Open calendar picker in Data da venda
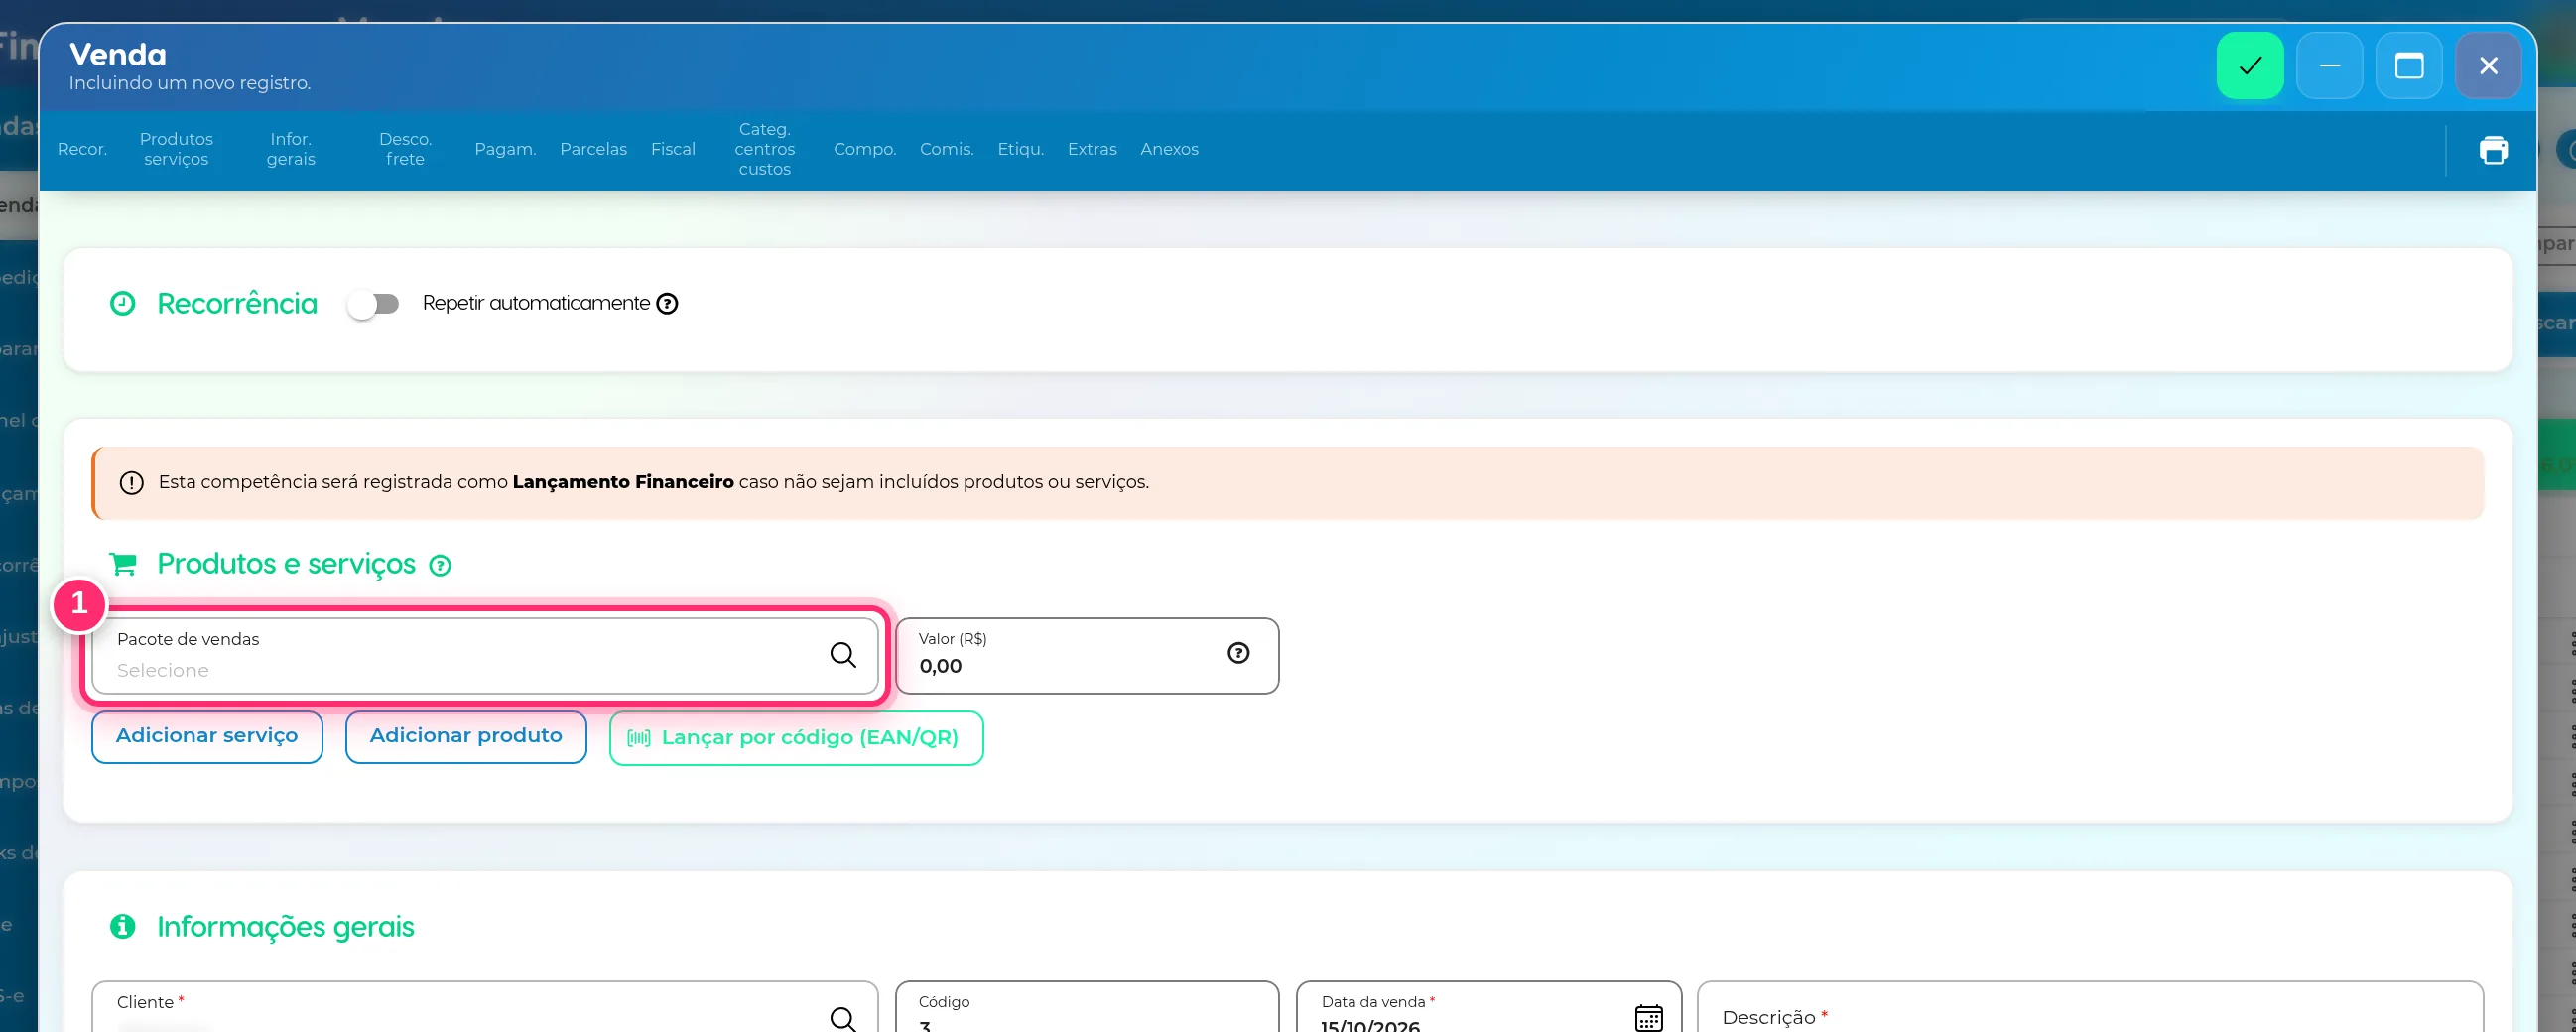 [x=1648, y=1017]
